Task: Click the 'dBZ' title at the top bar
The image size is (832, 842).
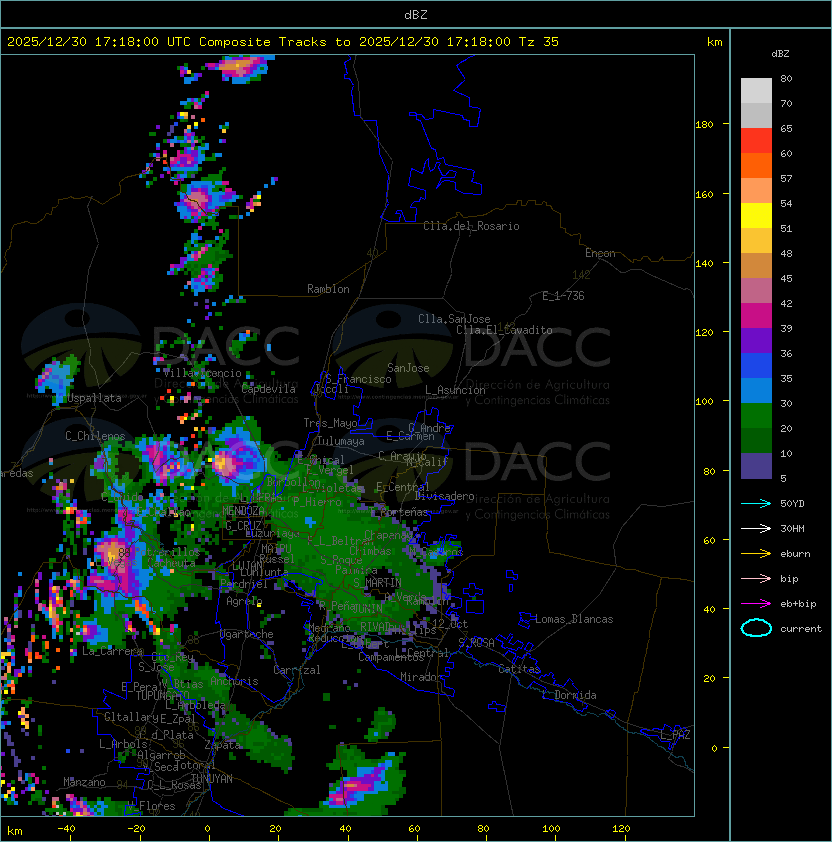Action: pos(416,14)
